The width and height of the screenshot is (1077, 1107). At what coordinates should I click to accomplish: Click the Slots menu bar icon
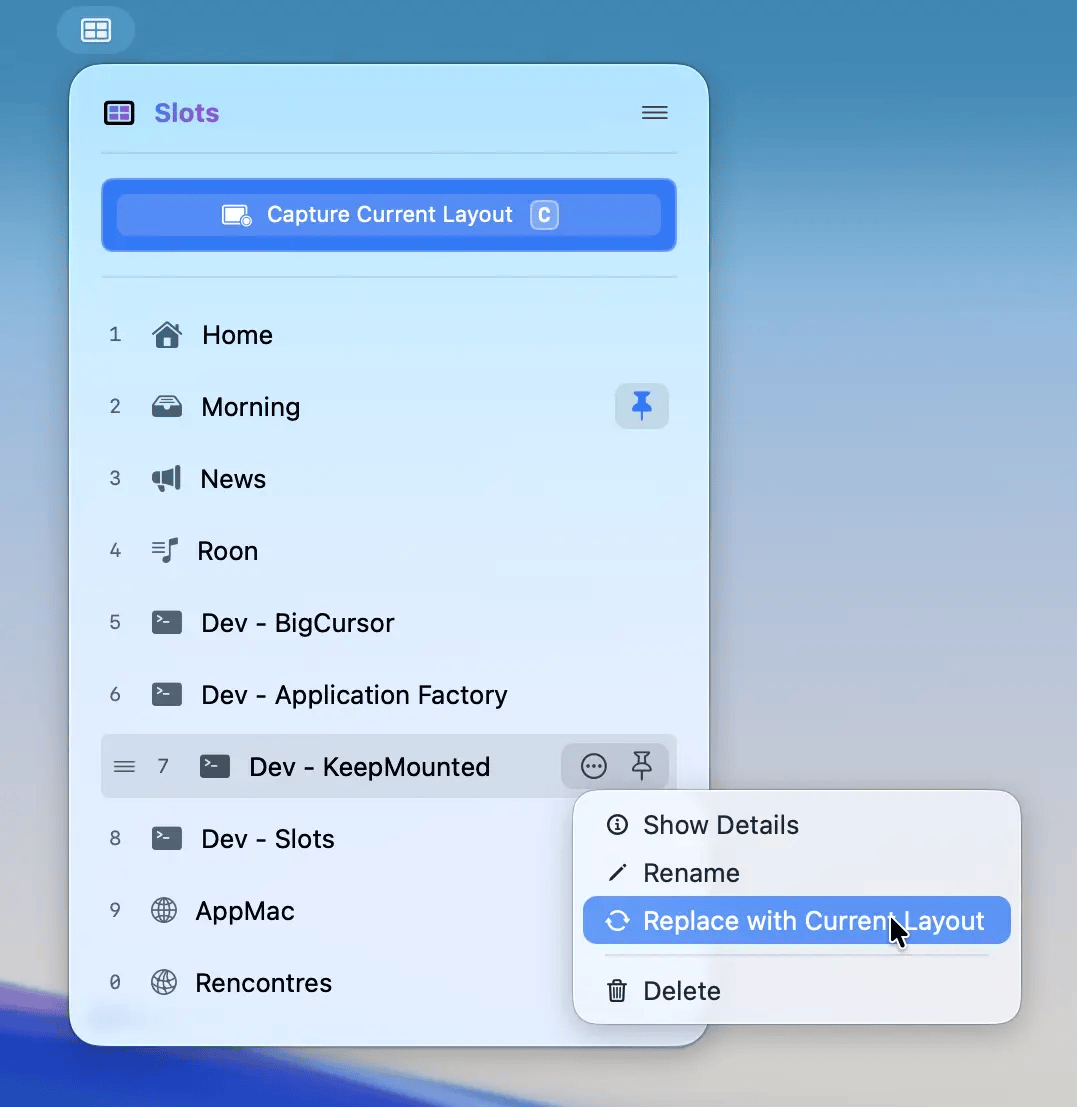point(95,30)
